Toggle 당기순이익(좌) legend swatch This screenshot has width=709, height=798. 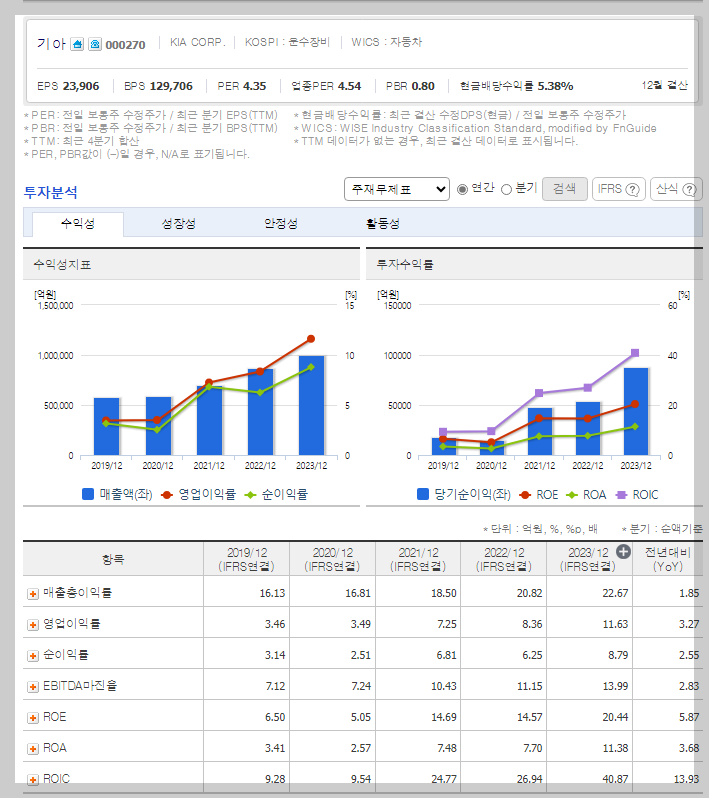422,494
